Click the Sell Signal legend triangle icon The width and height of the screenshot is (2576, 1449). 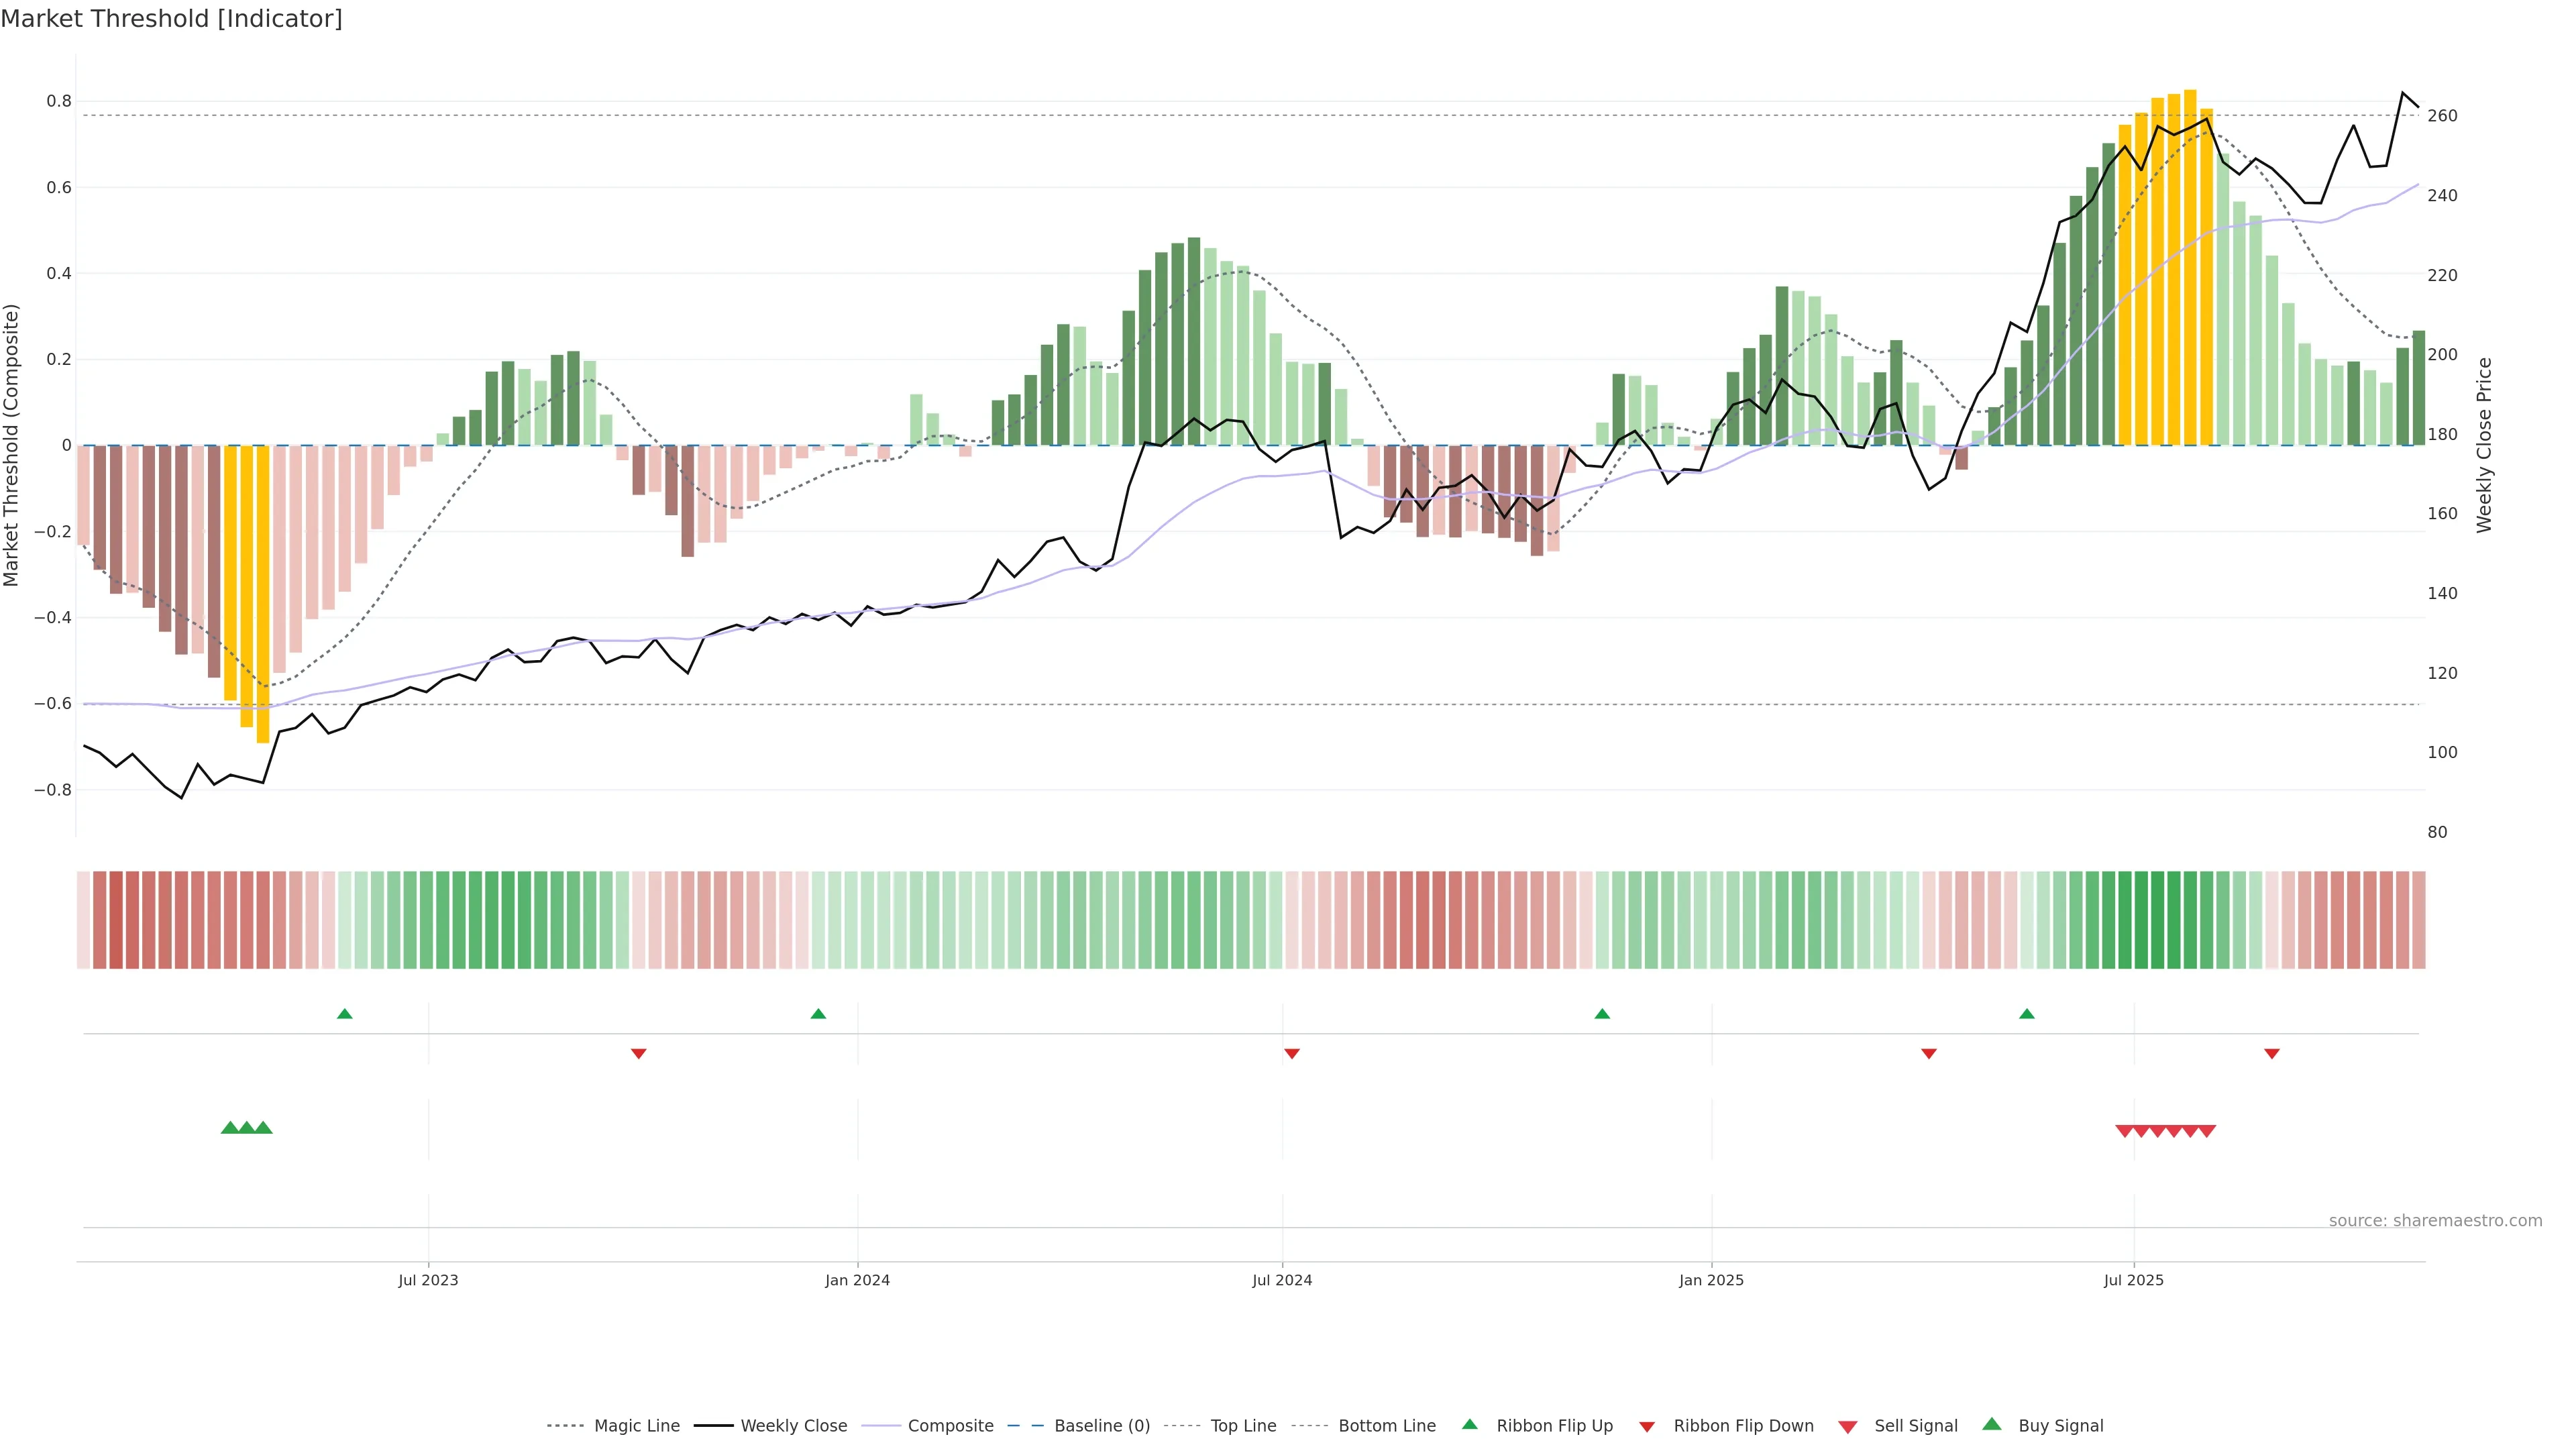(x=1848, y=1427)
